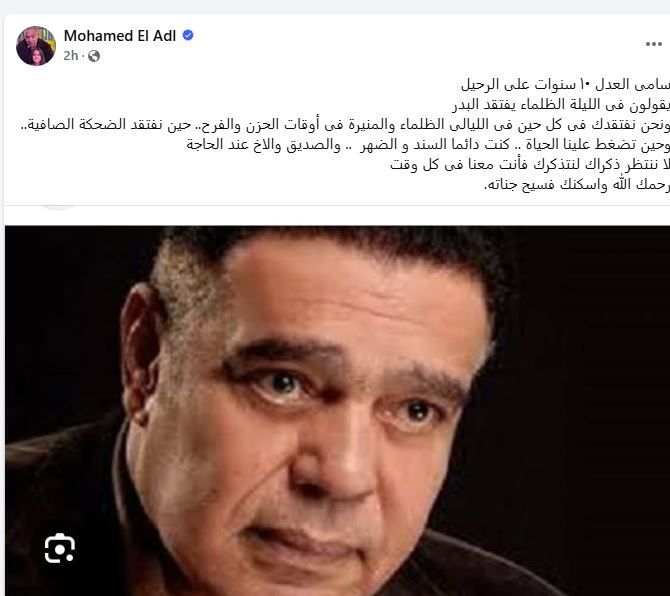Open the post's 2h timestamp
Viewport: 670px width, 596px height.
coord(71,56)
